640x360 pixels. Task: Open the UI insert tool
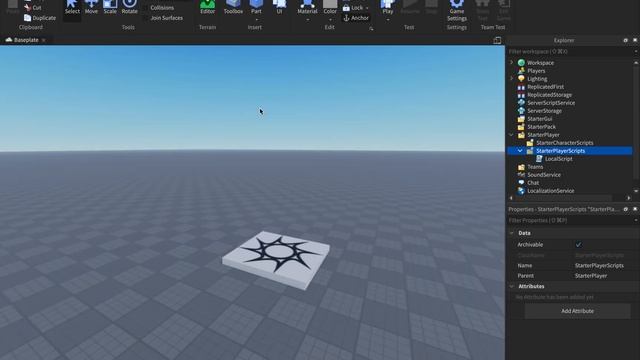click(x=279, y=8)
